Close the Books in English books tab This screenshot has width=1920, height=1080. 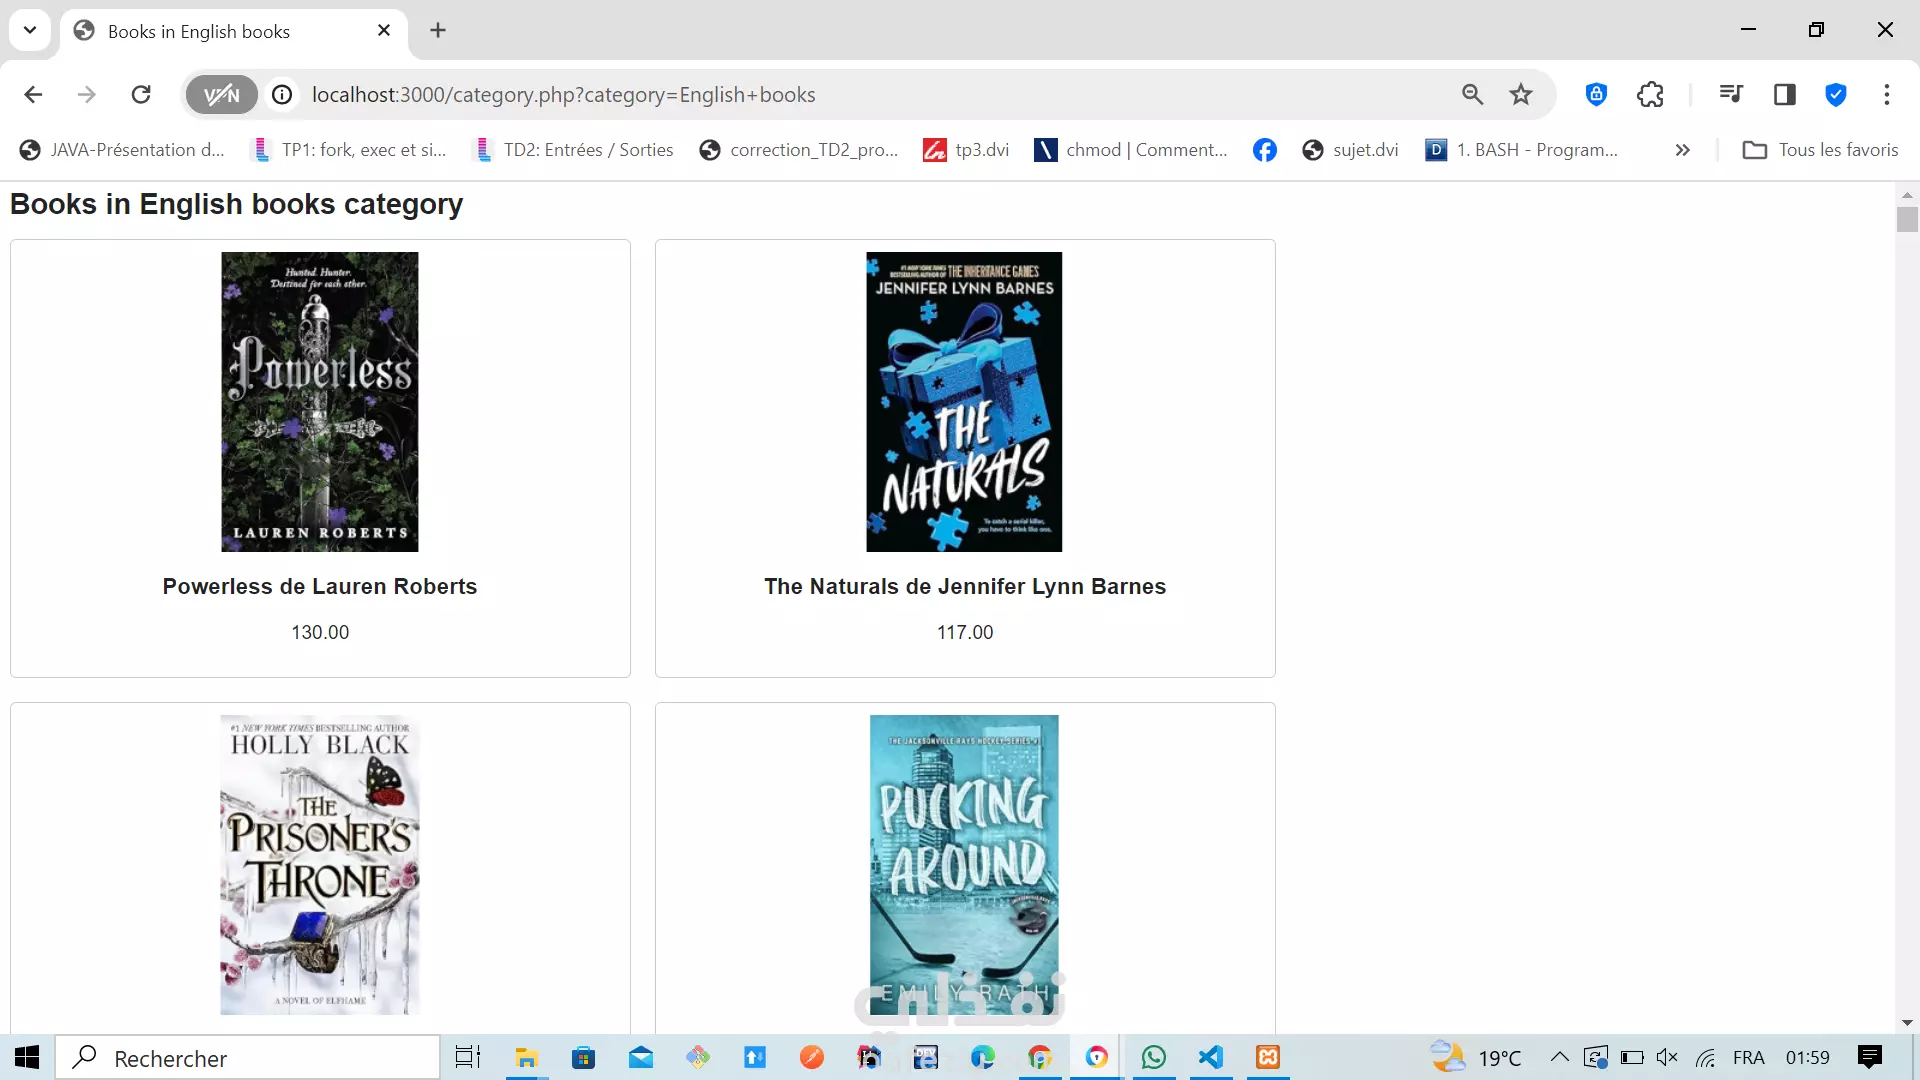point(384,31)
